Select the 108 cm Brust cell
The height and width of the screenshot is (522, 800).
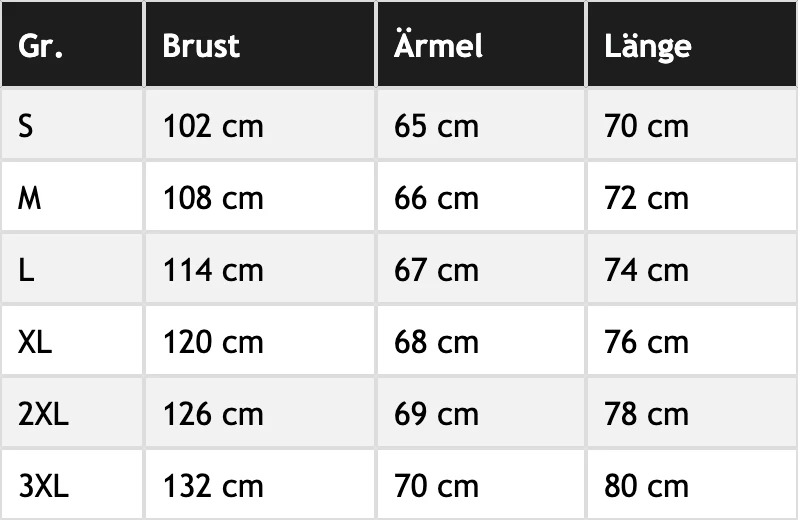coord(213,198)
